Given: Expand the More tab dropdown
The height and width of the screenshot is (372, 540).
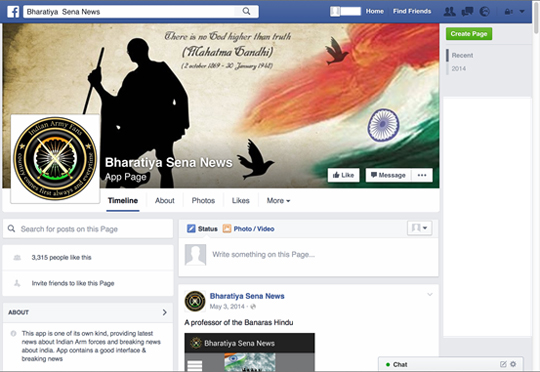Looking at the screenshot, I should 278,200.
